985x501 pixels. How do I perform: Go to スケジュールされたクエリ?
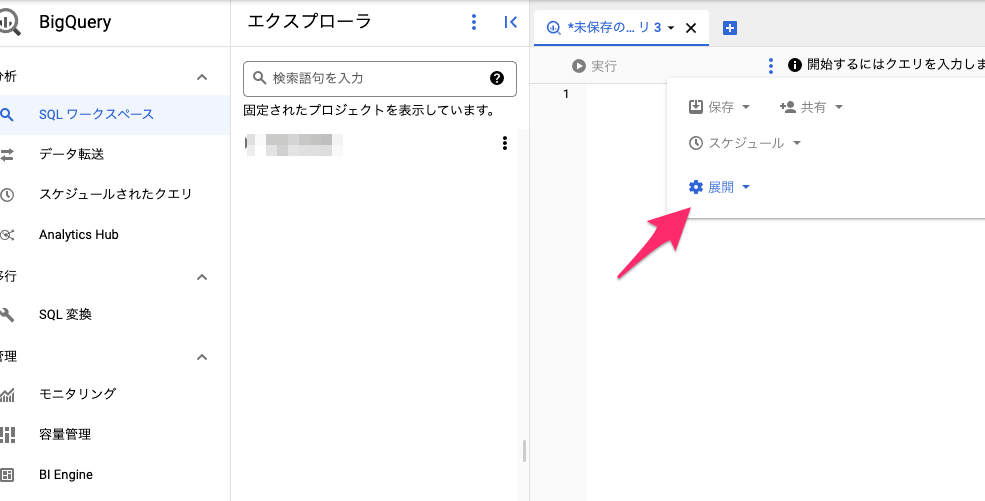click(x=114, y=195)
